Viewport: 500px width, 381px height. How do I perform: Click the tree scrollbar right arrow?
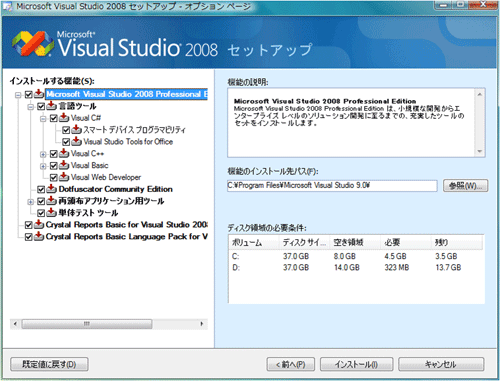click(202, 324)
